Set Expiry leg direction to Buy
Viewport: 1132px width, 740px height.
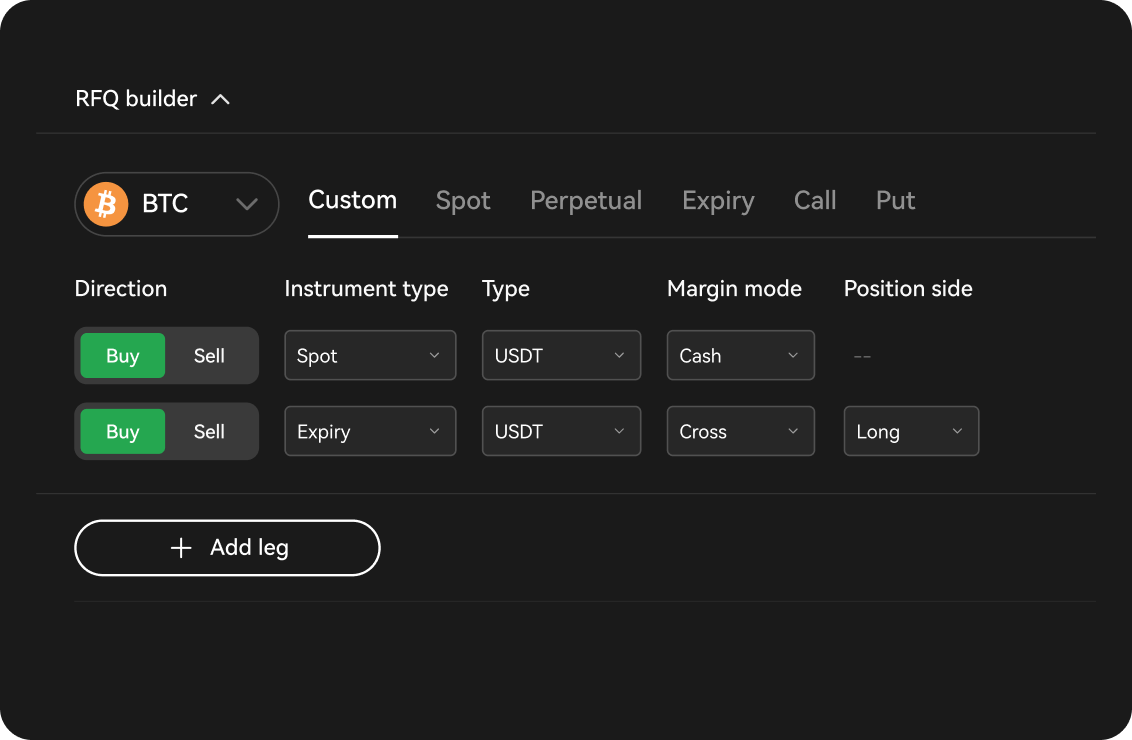tap(123, 432)
